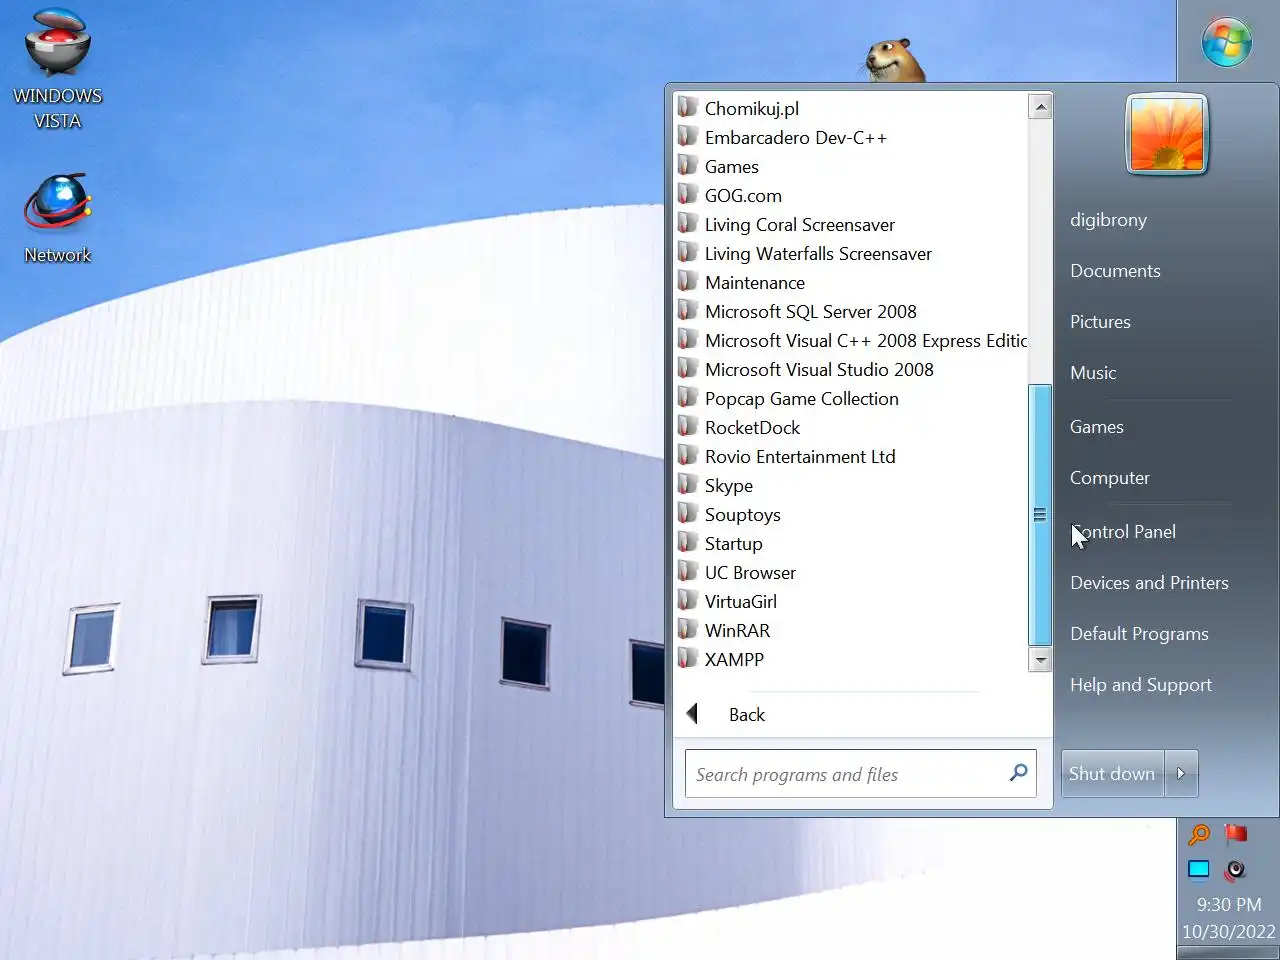Expand the Popcap Game Collection folder
The width and height of the screenshot is (1280, 960).
(x=851, y=398)
